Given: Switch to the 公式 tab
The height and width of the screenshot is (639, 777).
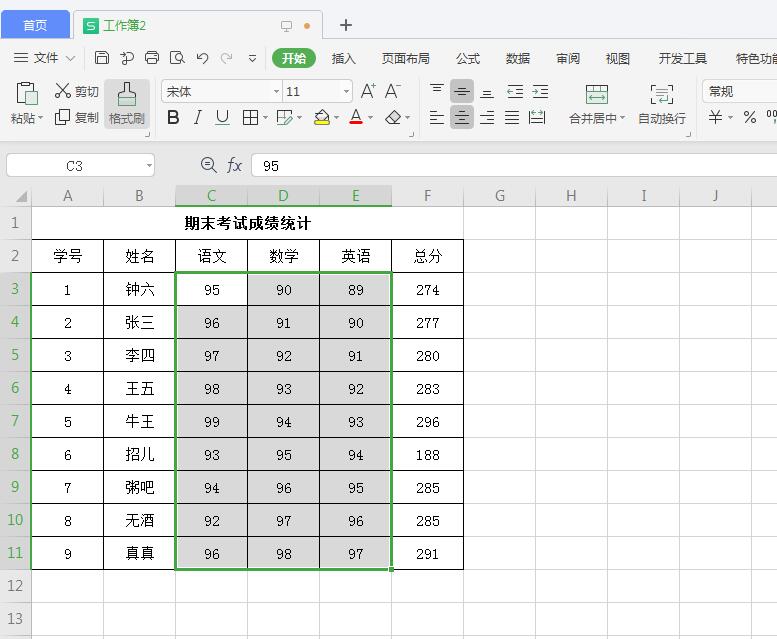Looking at the screenshot, I should click(x=468, y=58).
